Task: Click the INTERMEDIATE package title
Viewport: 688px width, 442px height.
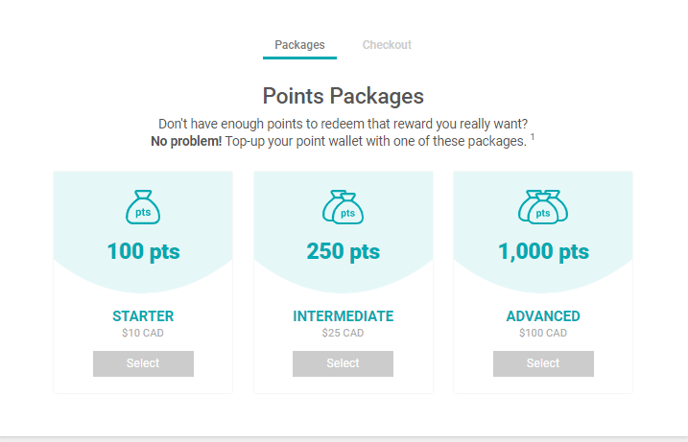Action: pos(343,316)
